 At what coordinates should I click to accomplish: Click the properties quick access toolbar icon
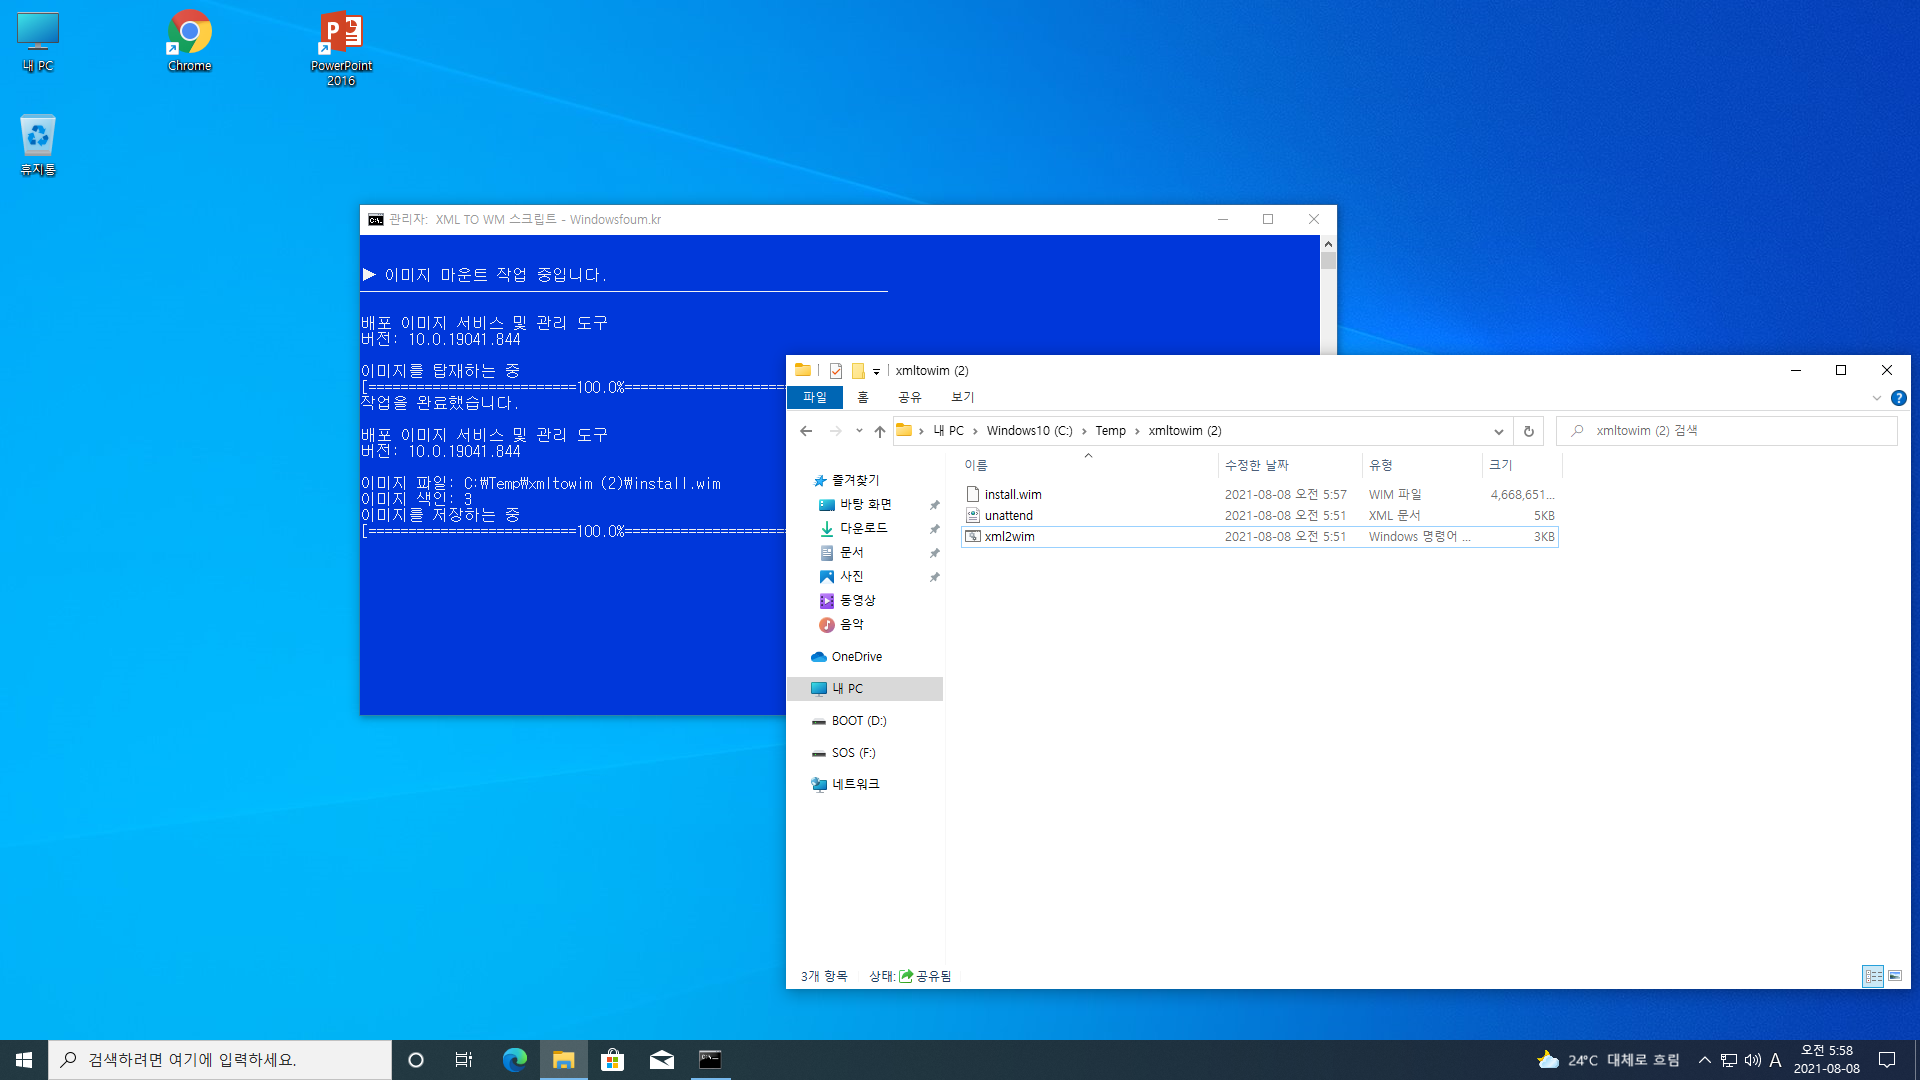[836, 371]
